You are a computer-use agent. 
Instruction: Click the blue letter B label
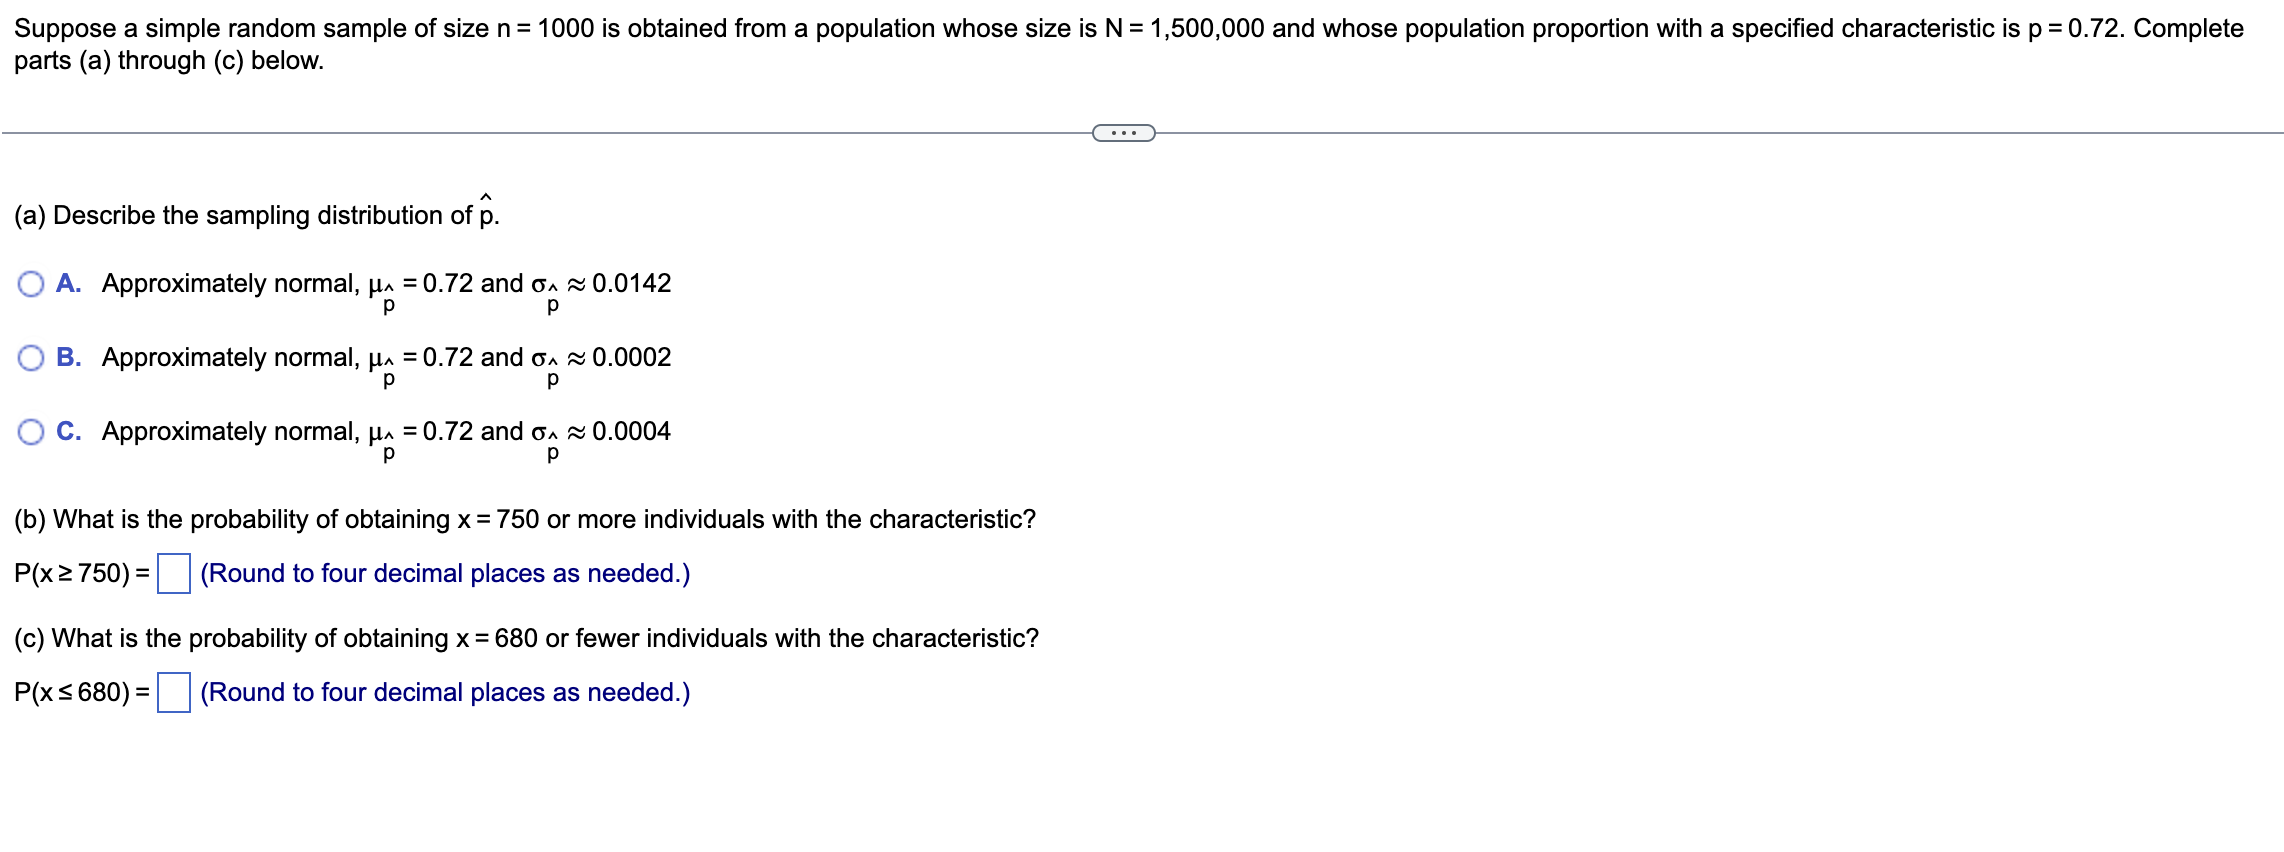pos(67,358)
